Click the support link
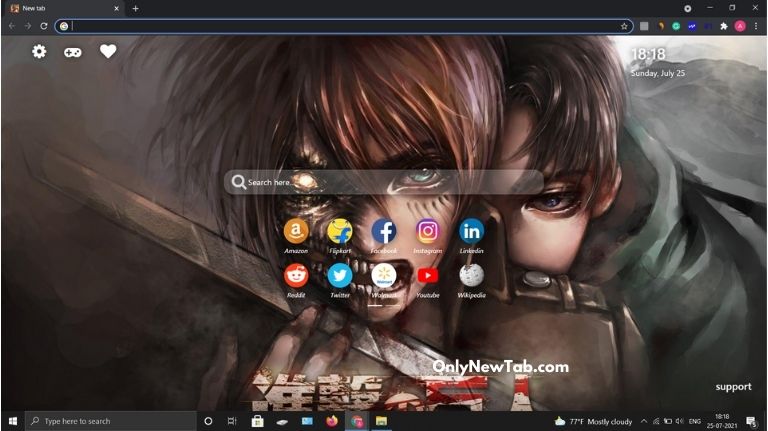 (x=733, y=387)
